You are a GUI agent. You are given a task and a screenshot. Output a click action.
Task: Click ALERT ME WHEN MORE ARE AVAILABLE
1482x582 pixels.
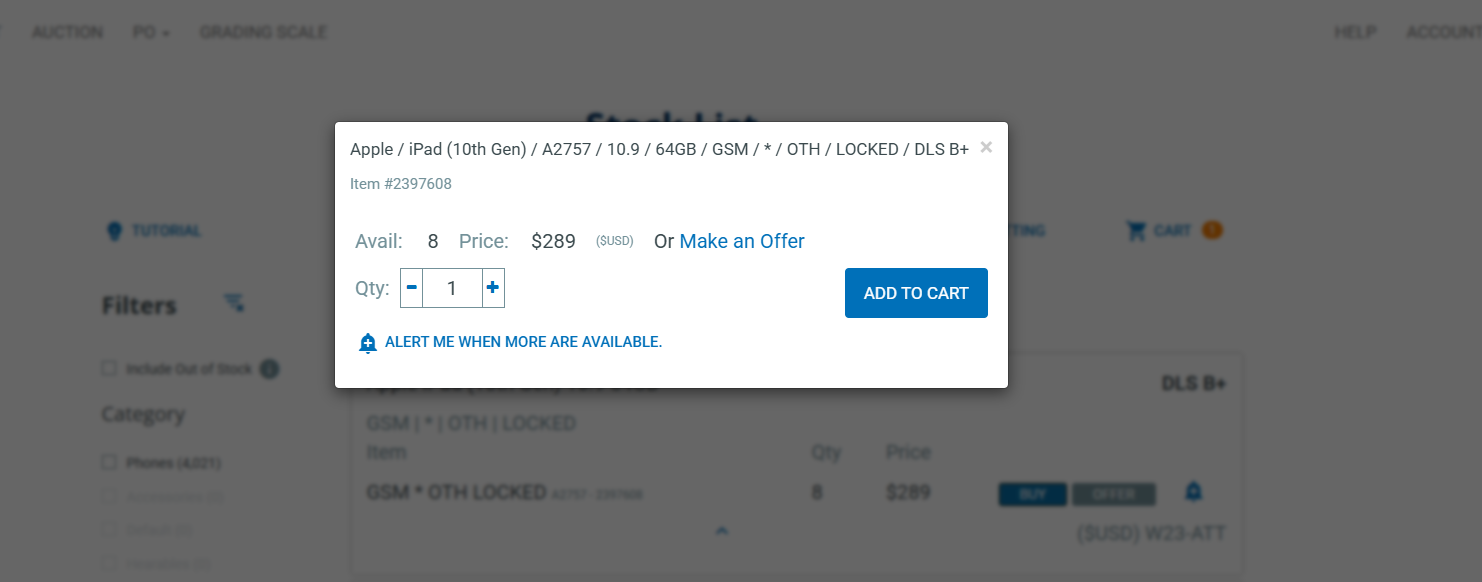pyautogui.click(x=523, y=342)
